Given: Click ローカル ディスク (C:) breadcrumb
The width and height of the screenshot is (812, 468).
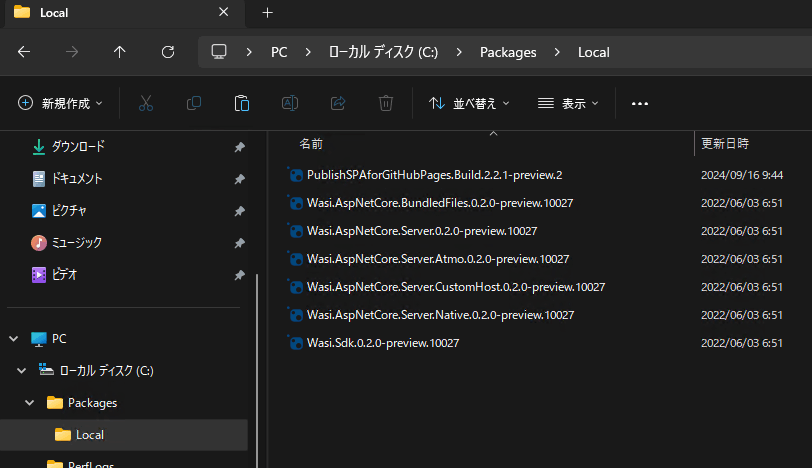Looking at the screenshot, I should (x=384, y=52).
